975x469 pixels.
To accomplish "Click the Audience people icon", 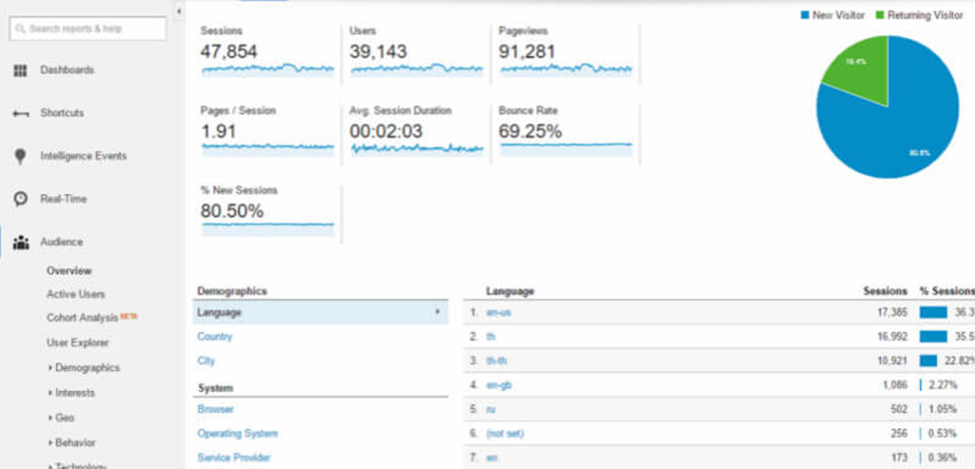I will click(x=19, y=242).
